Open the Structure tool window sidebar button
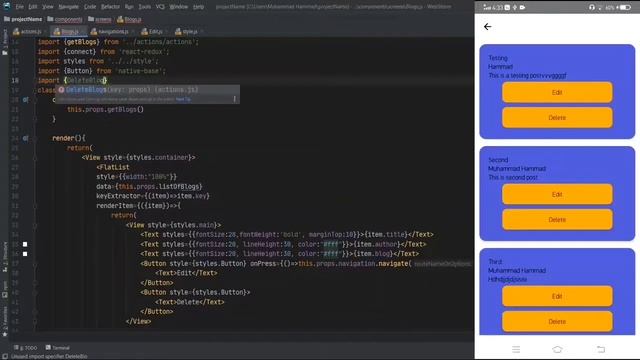This screenshot has width=640, height=360. tap(5, 256)
